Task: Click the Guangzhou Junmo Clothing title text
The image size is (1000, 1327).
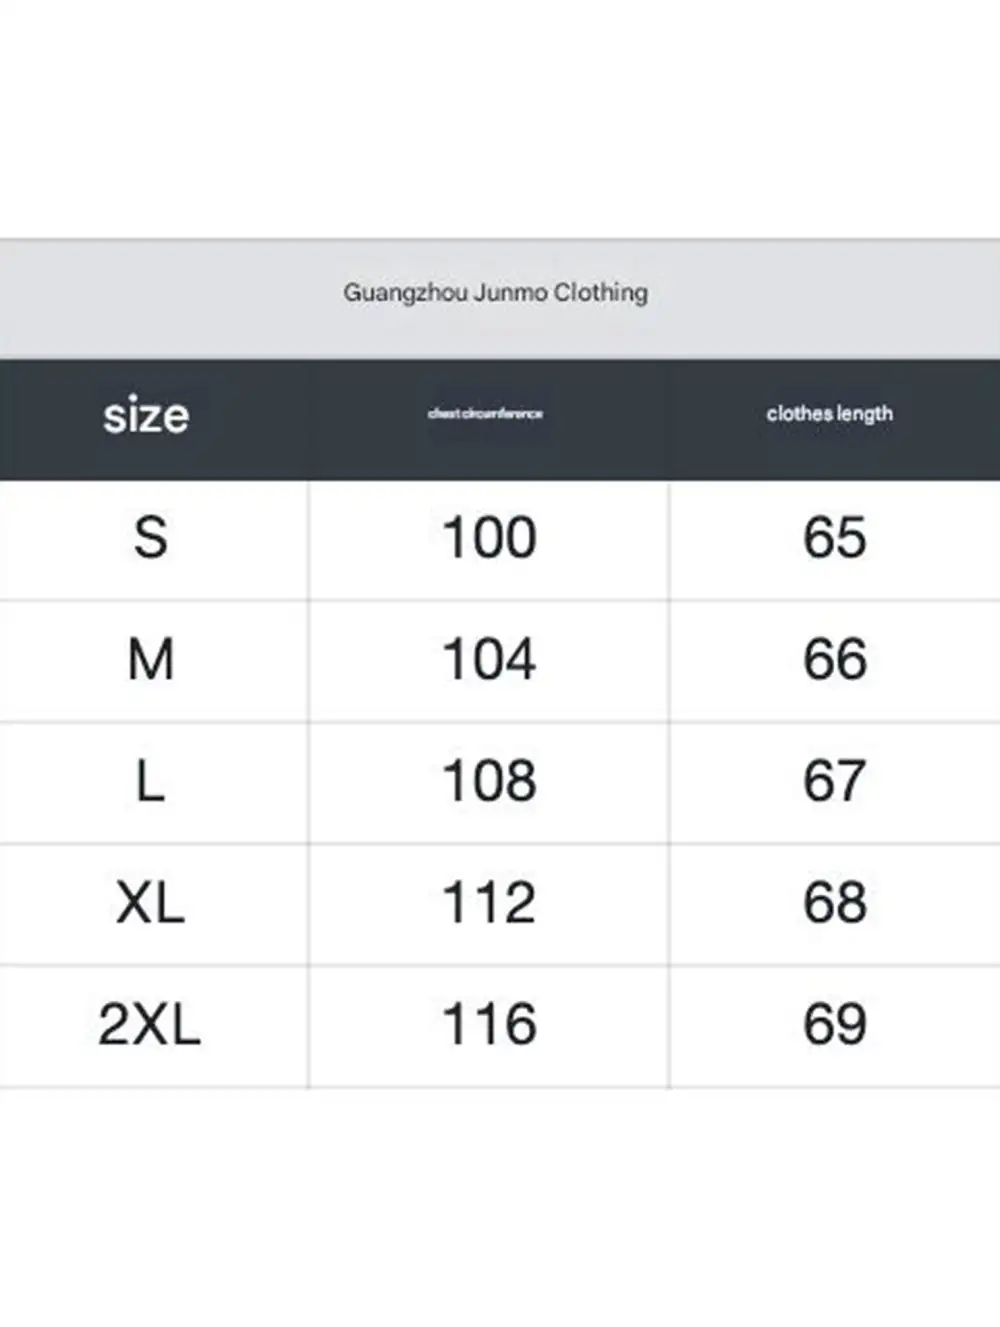Action: (496, 293)
